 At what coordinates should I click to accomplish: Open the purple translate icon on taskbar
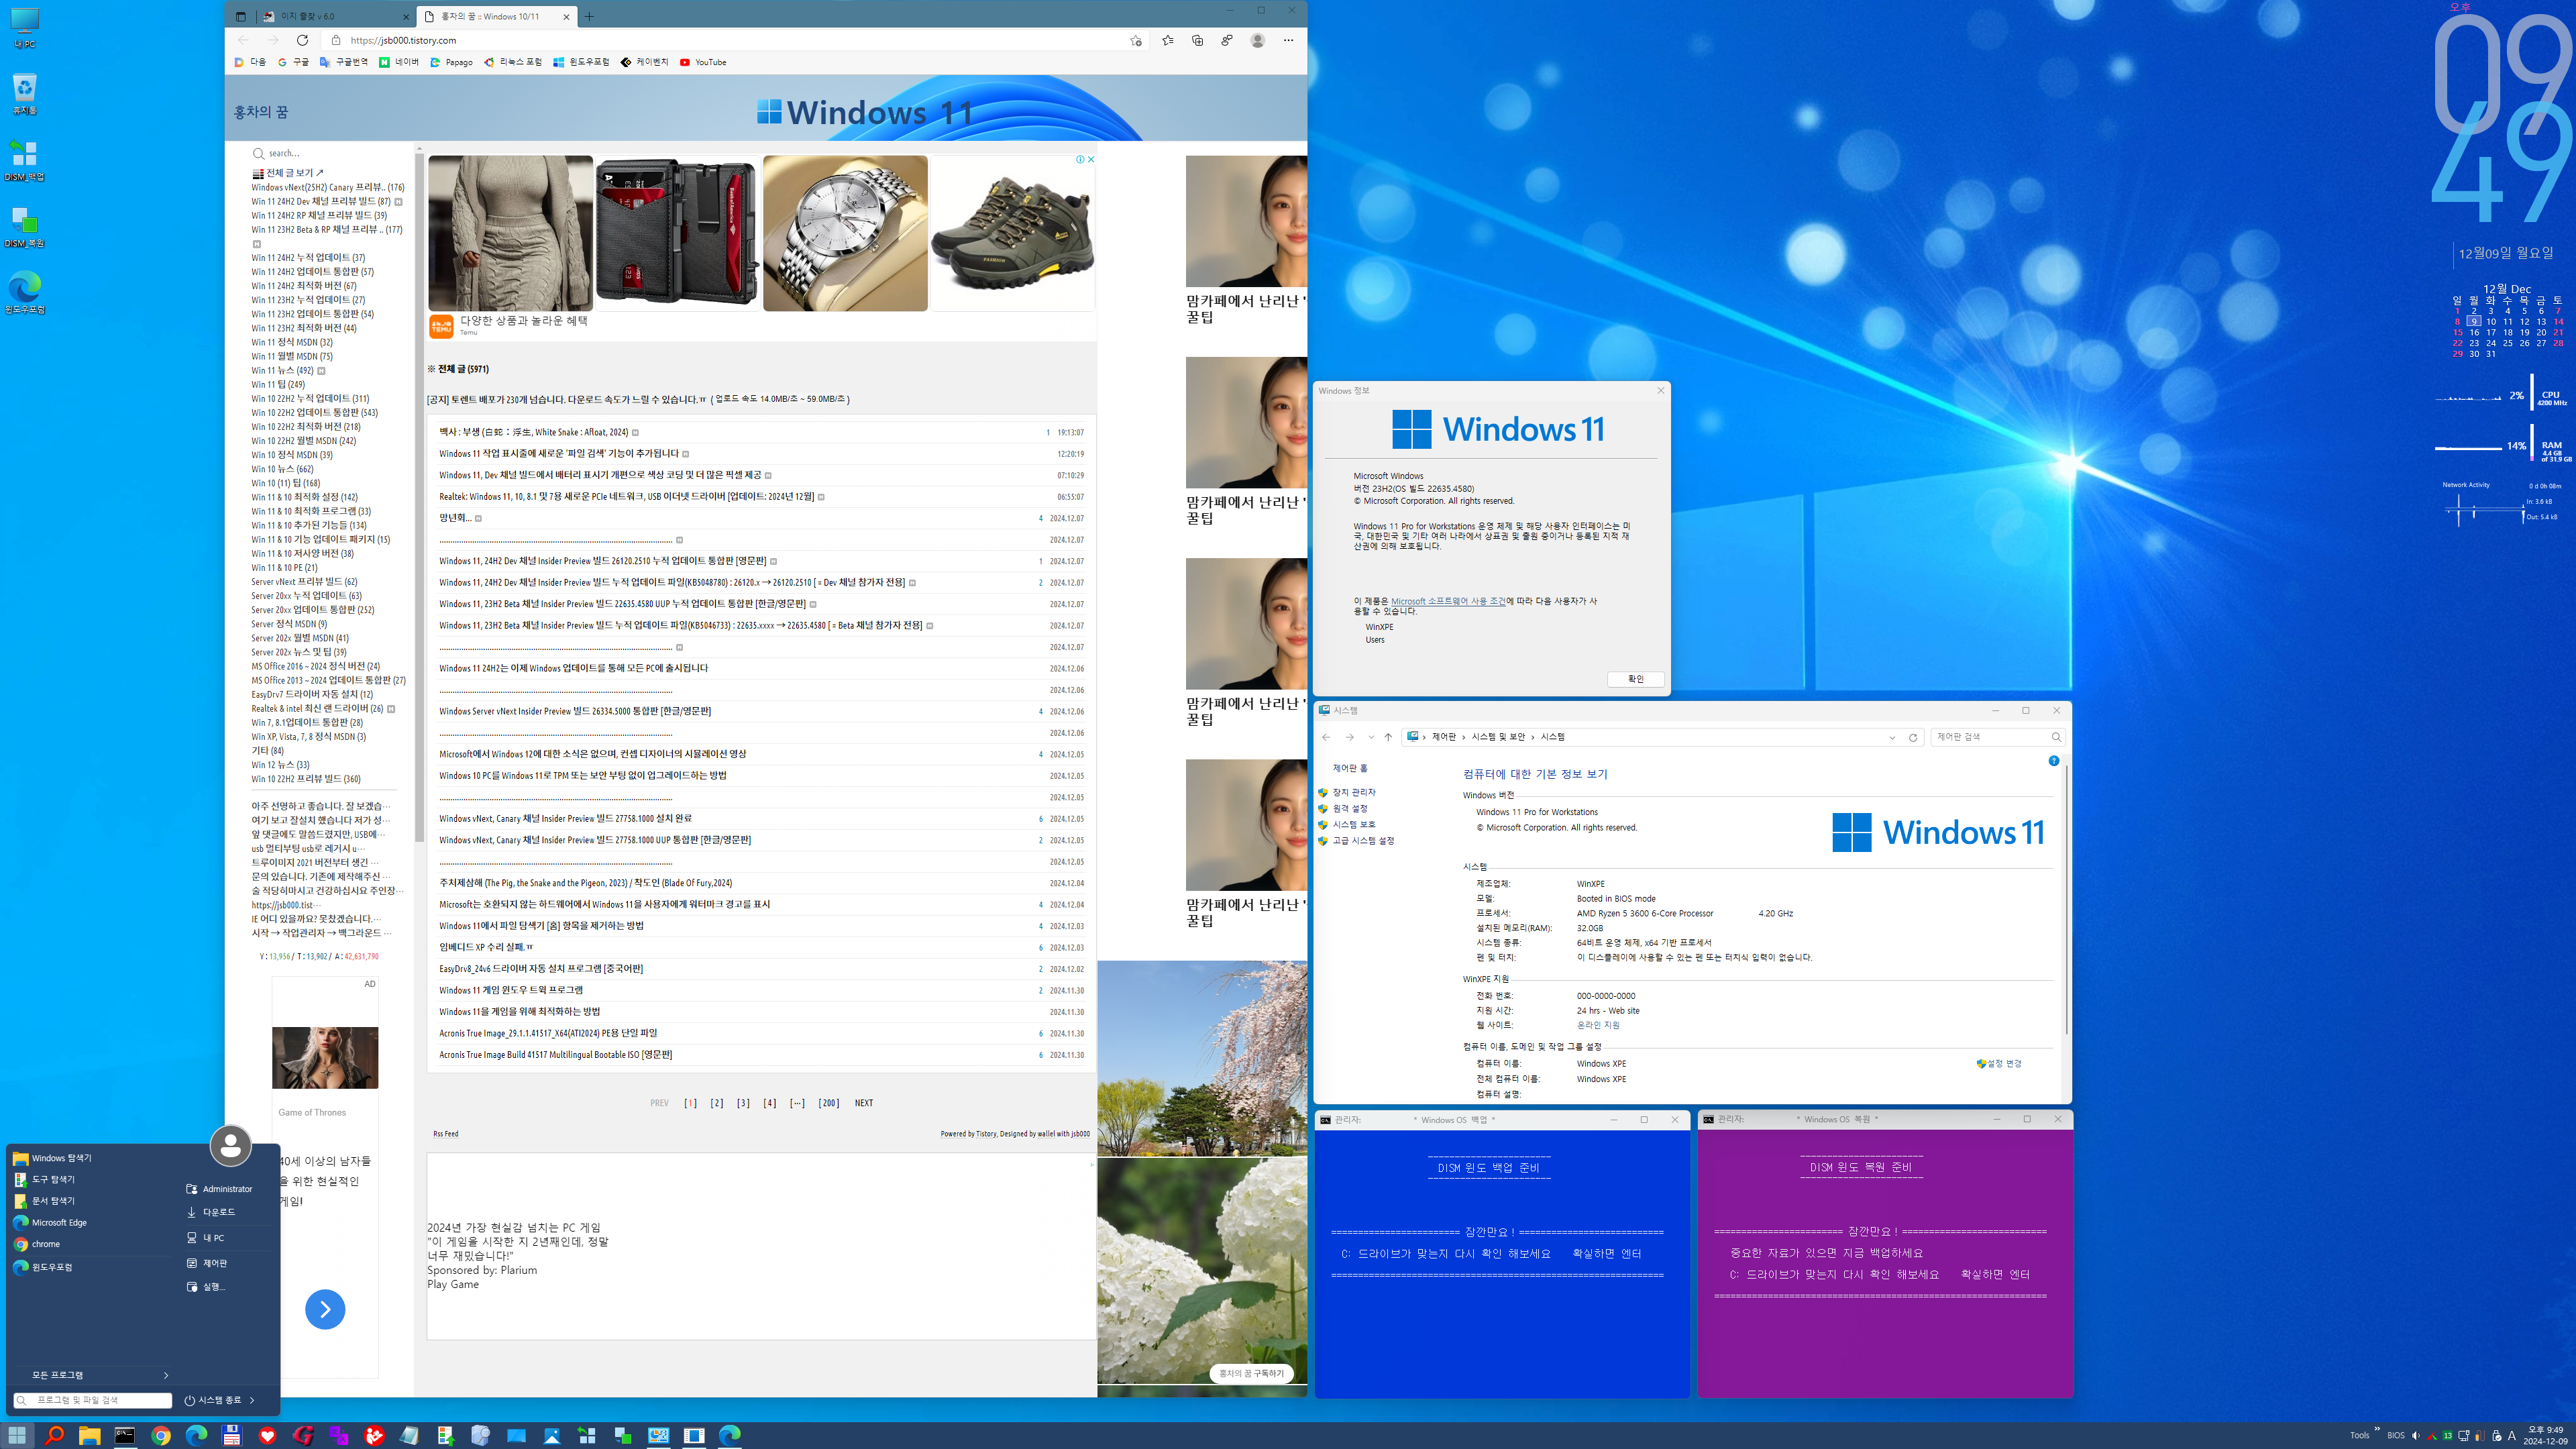[339, 1435]
